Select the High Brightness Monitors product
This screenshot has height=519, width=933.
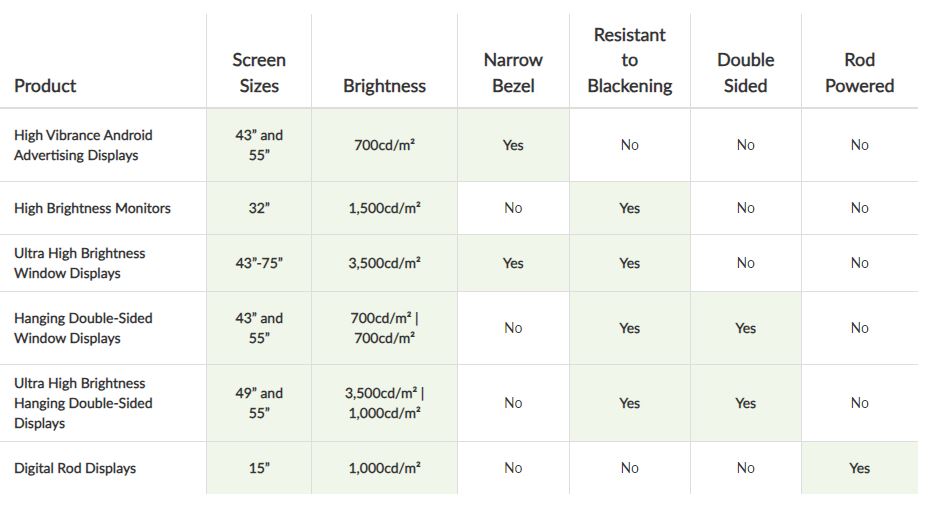92,208
